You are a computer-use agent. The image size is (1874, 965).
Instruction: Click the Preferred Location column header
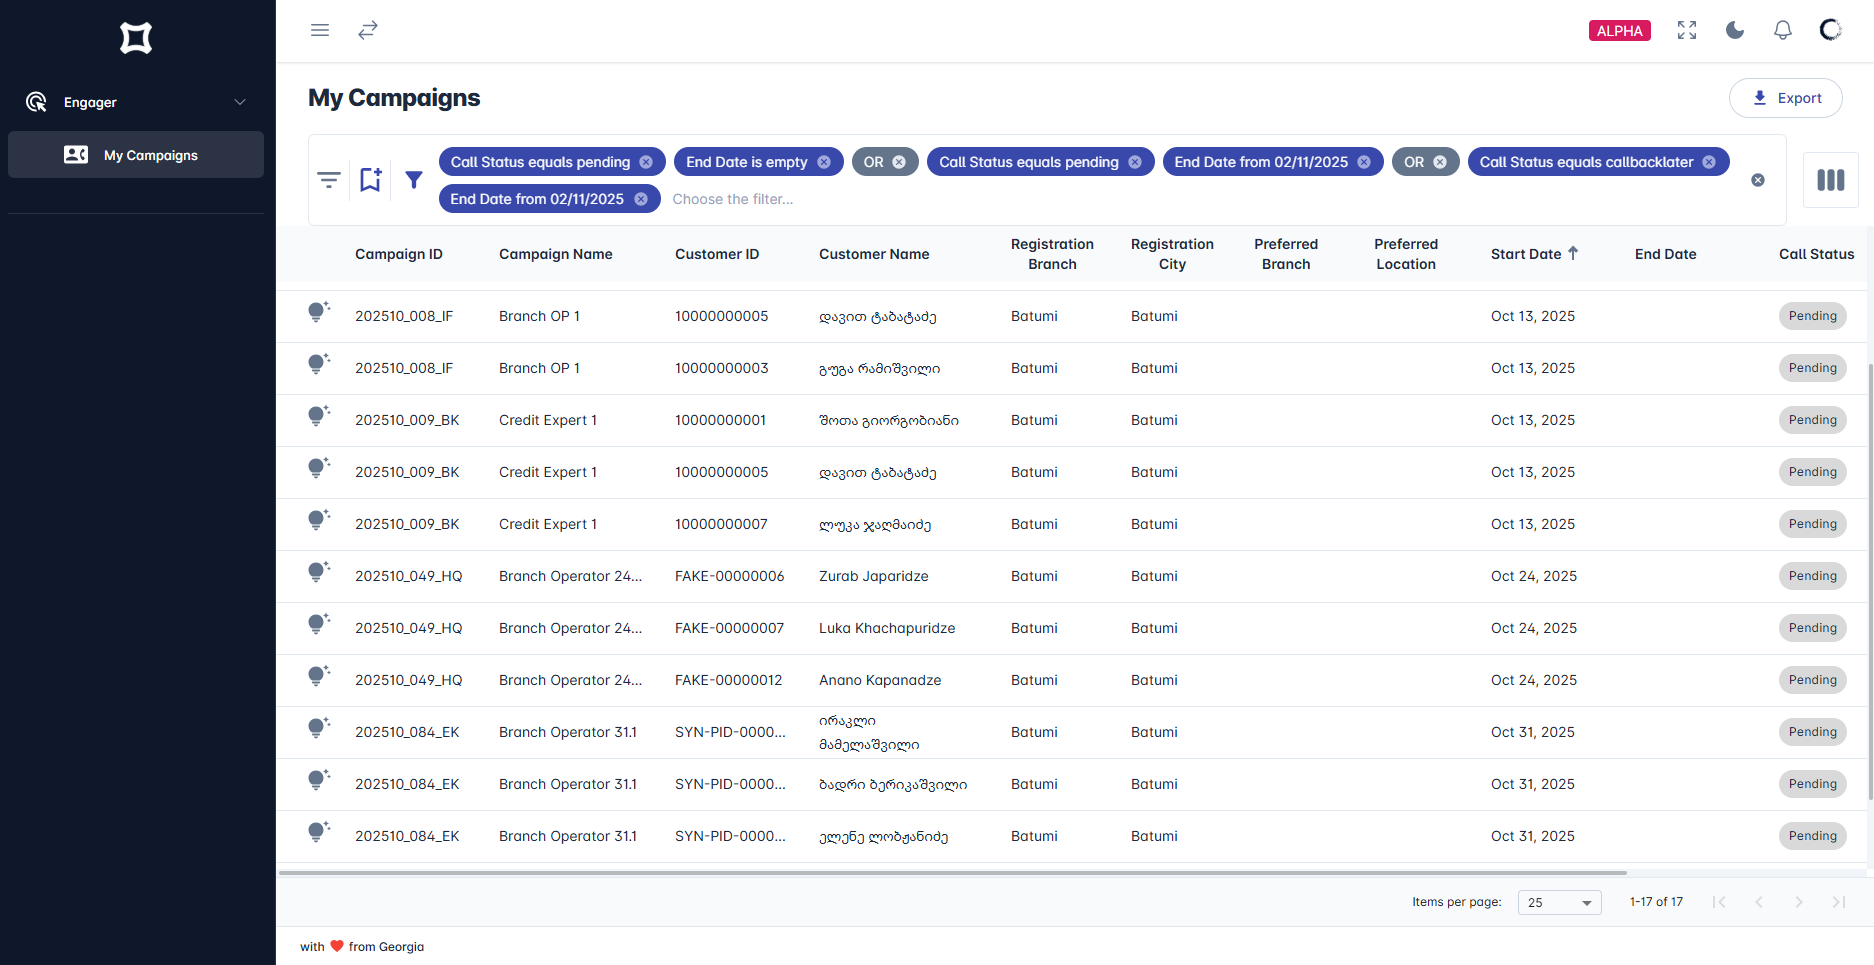coord(1406,254)
